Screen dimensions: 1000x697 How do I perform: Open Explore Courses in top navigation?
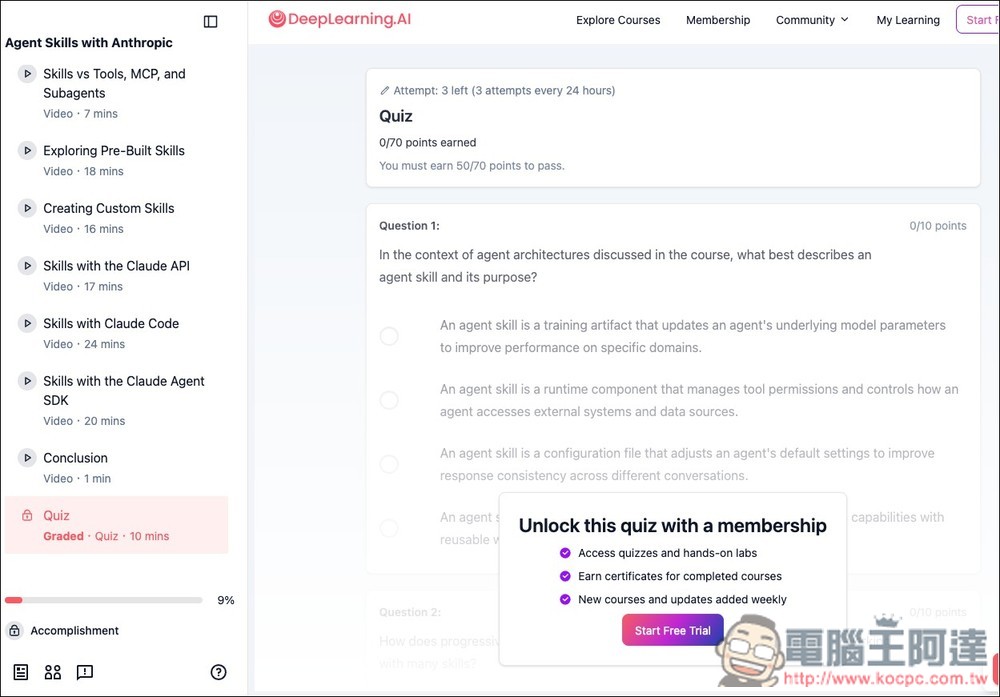tap(618, 20)
